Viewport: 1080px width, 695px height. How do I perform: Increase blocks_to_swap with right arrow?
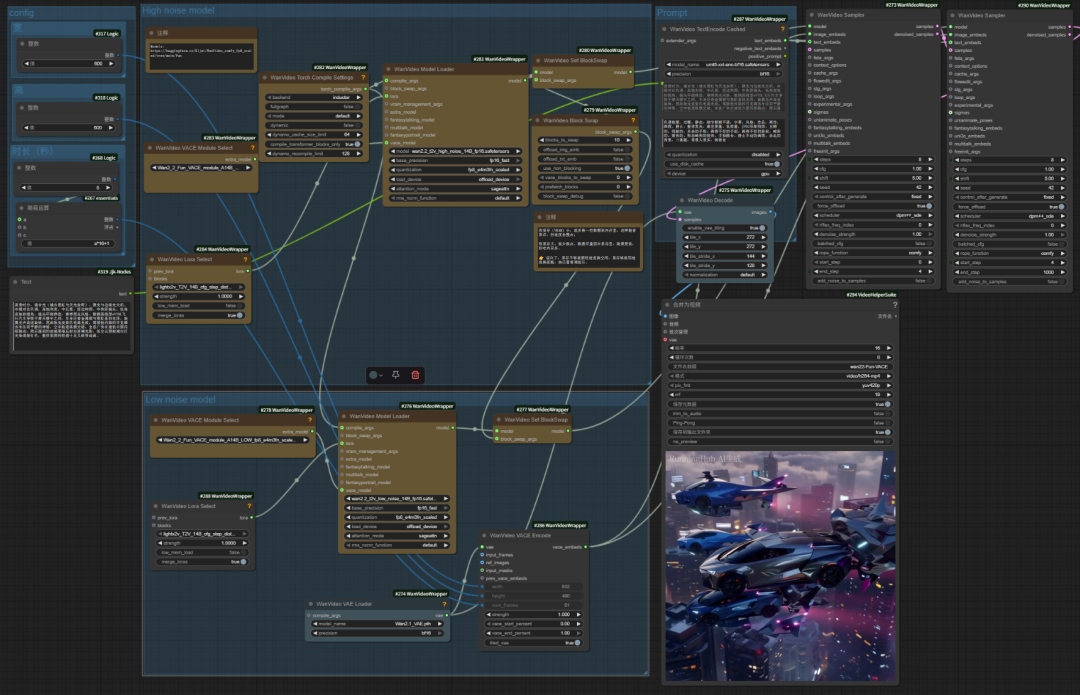(x=629, y=140)
